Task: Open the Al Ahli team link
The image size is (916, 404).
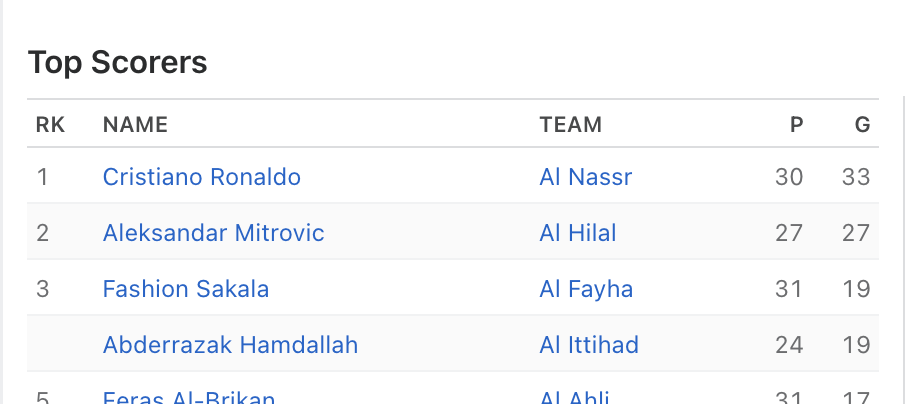Action: (x=574, y=397)
